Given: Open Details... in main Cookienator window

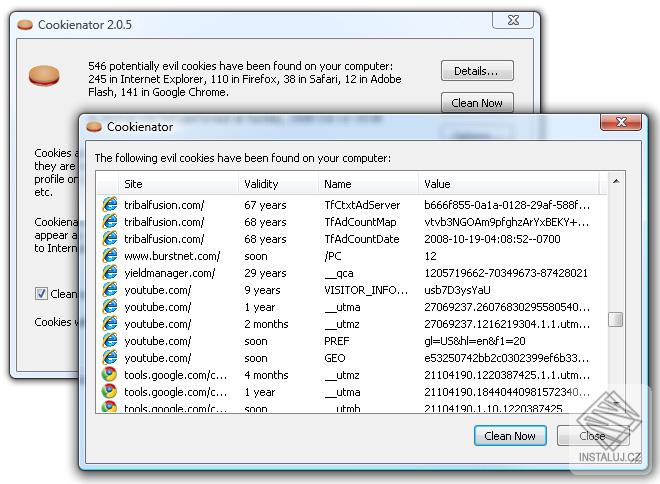Looking at the screenshot, I should click(x=477, y=71).
